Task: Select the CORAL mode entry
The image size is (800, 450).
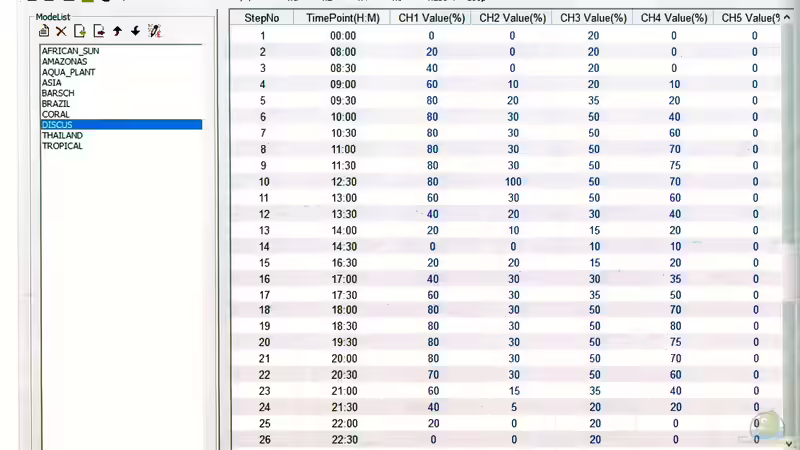Action: 55,114
